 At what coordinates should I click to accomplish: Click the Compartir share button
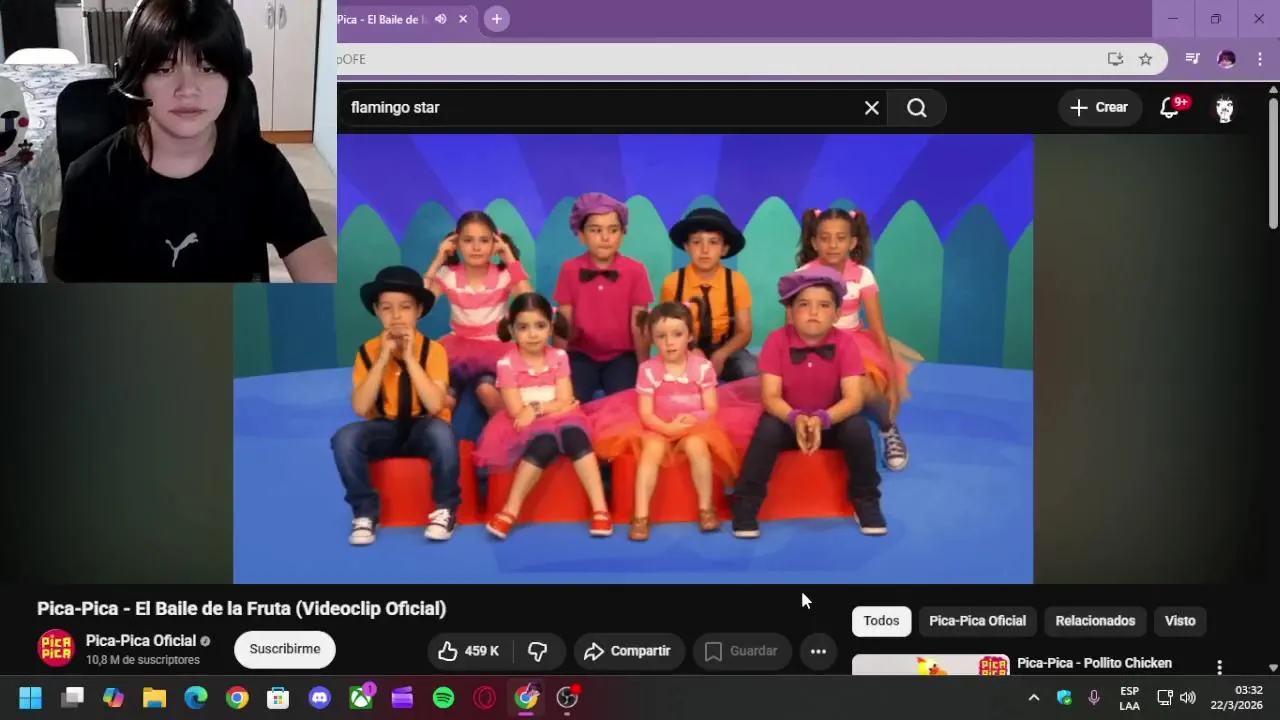coord(628,652)
